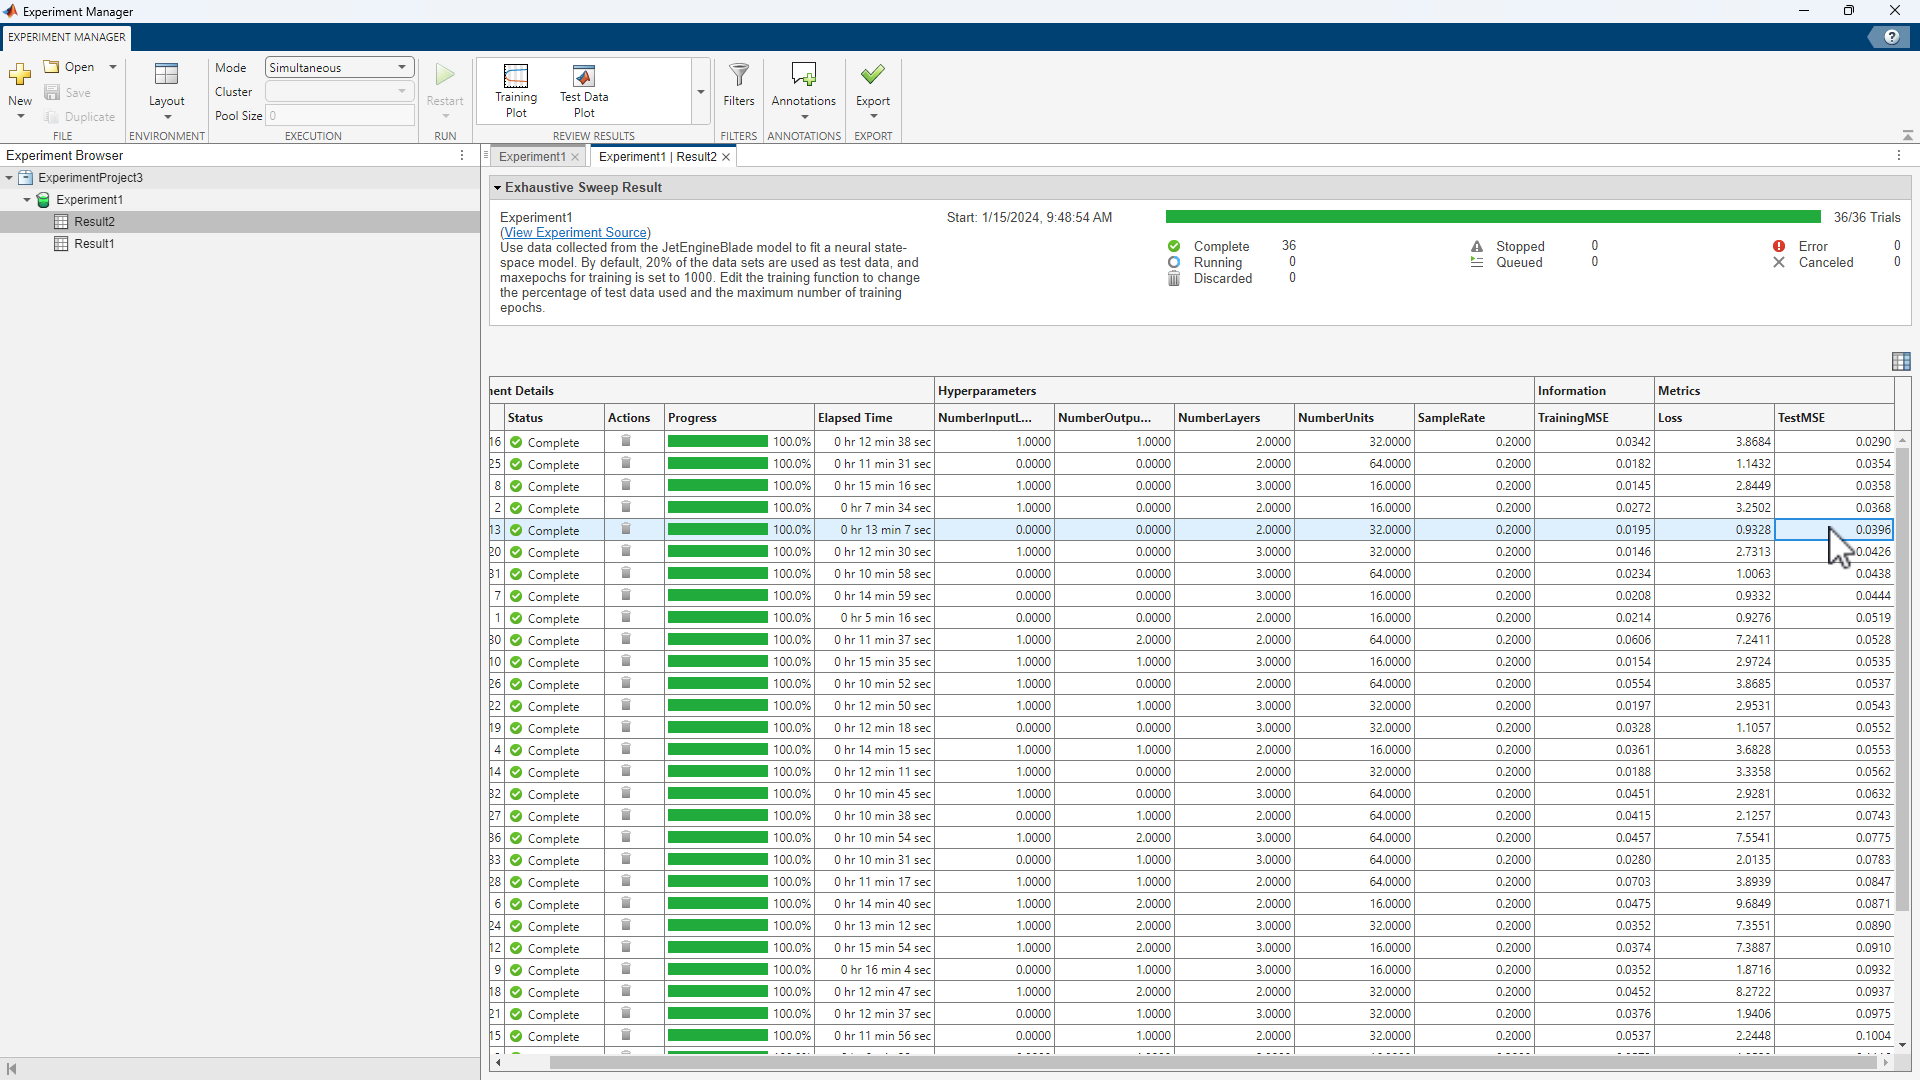
Task: Open the Layout menu icon
Action: click(x=166, y=75)
